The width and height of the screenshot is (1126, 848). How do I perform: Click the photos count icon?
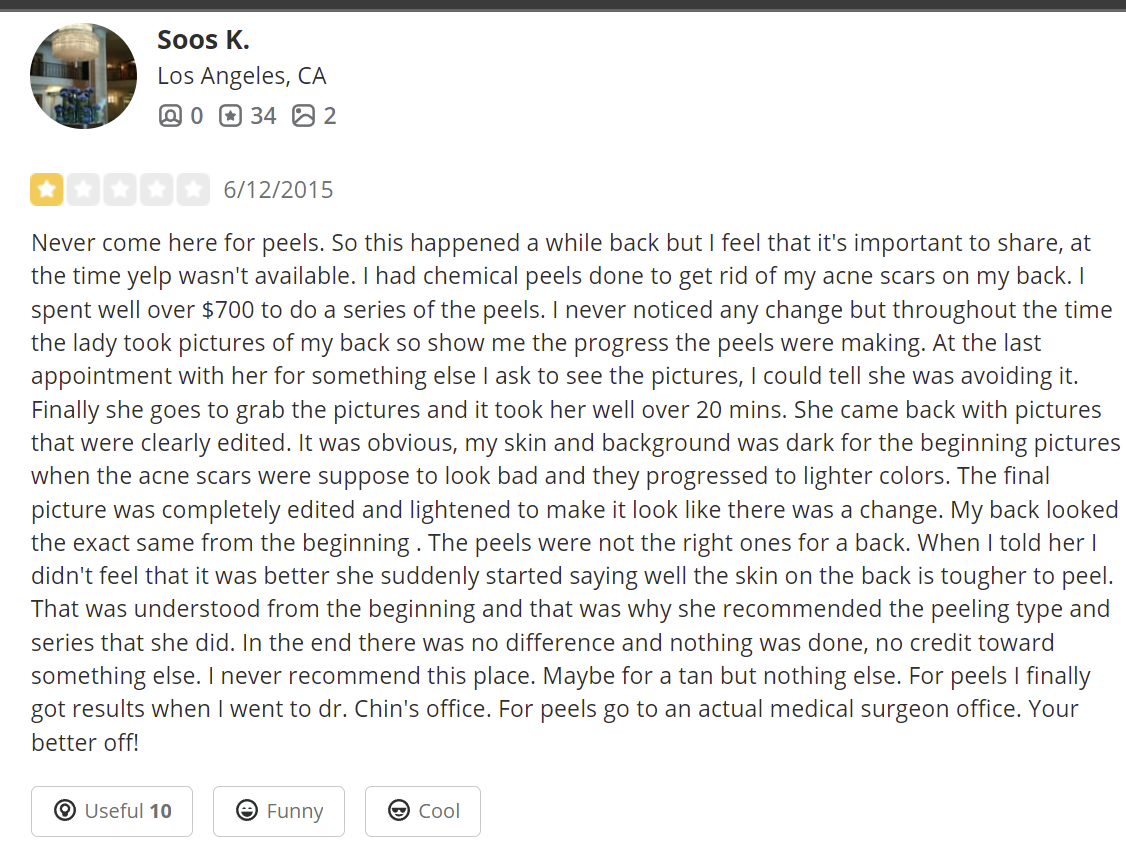coord(303,116)
